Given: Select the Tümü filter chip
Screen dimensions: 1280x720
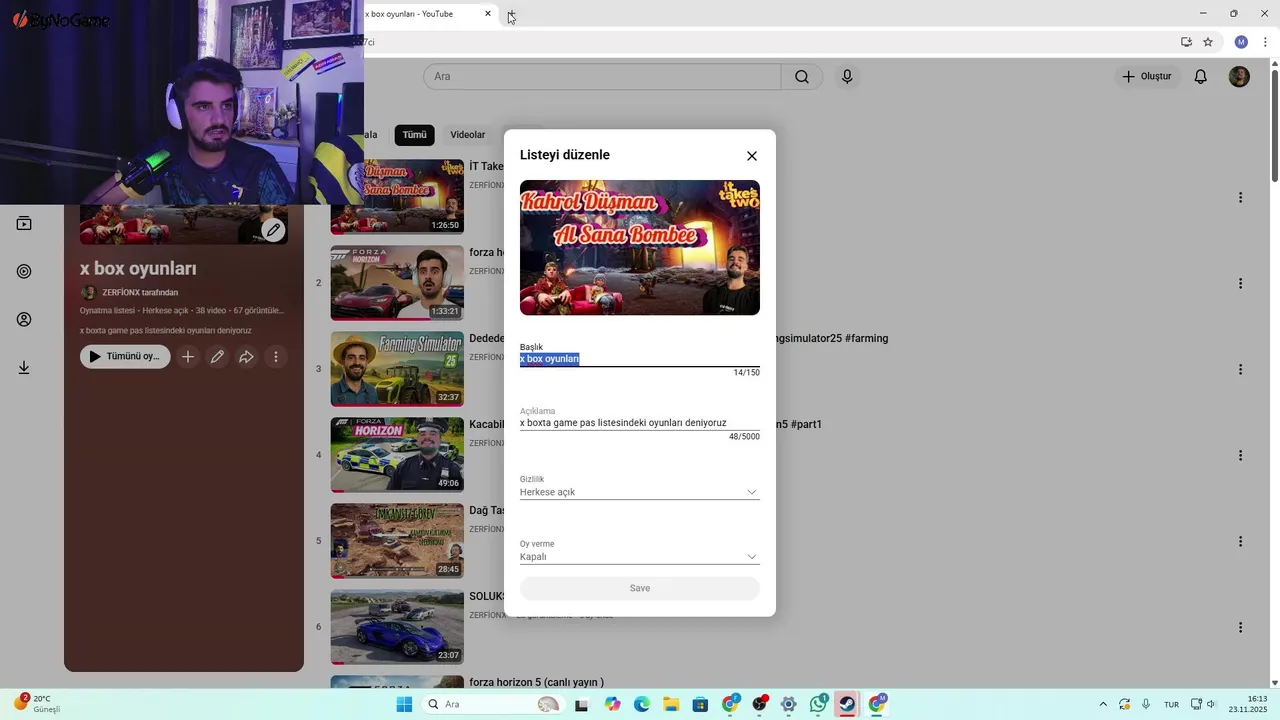Looking at the screenshot, I should coord(414,135).
